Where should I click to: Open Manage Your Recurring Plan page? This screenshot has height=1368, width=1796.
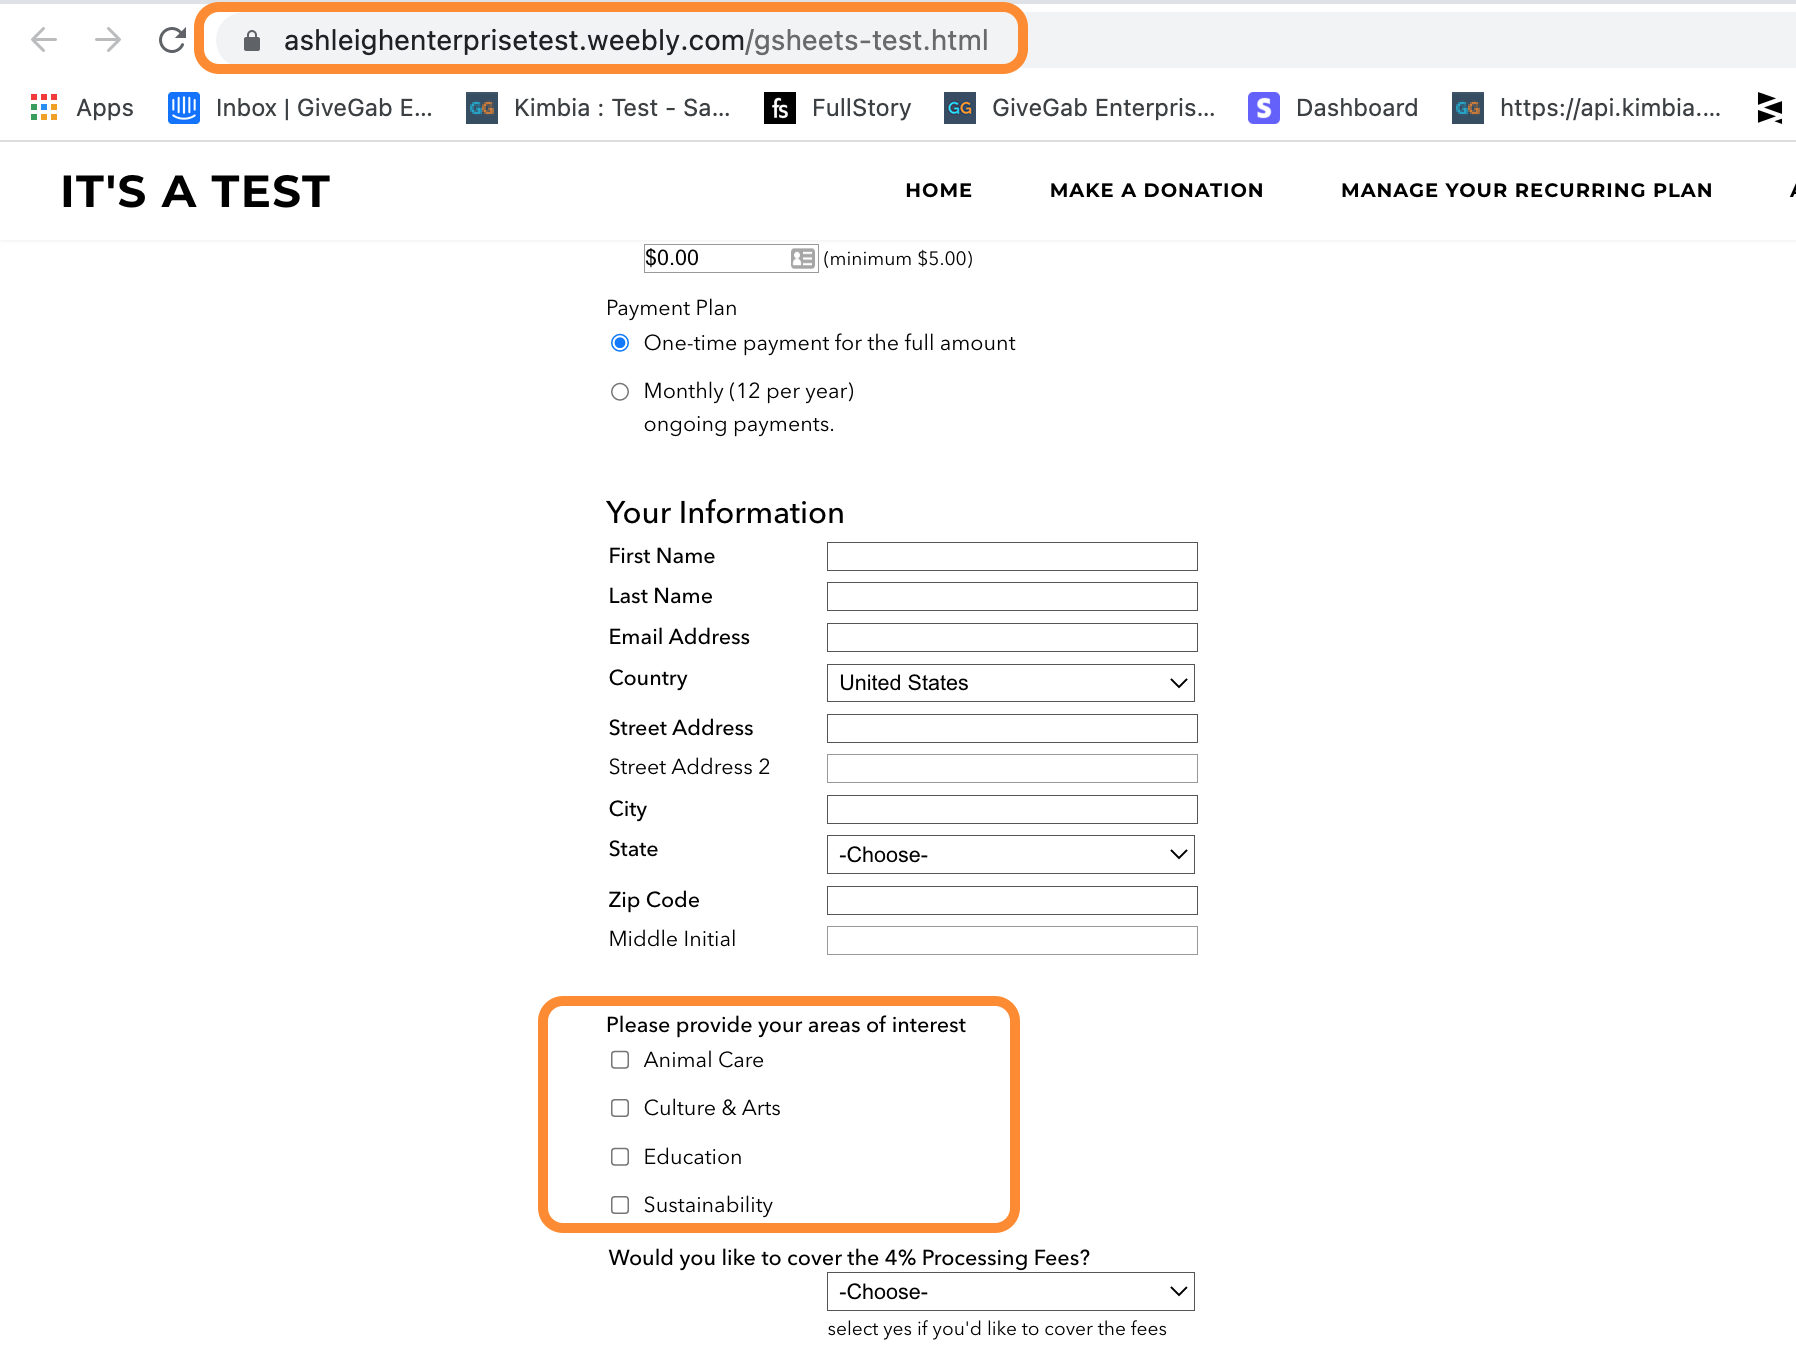[x=1526, y=190]
